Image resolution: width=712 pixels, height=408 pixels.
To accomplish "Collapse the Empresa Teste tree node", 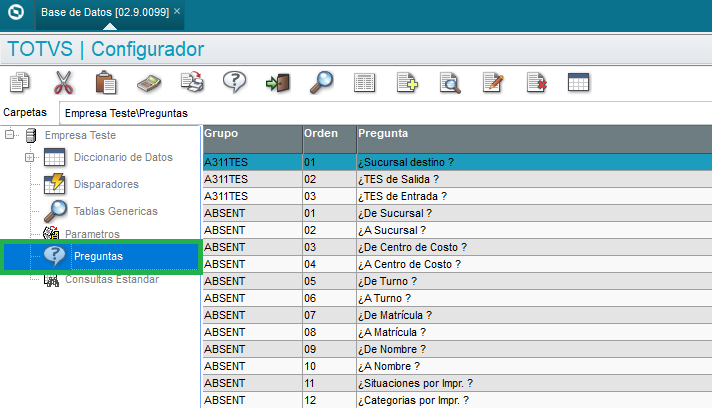I will (10, 135).
